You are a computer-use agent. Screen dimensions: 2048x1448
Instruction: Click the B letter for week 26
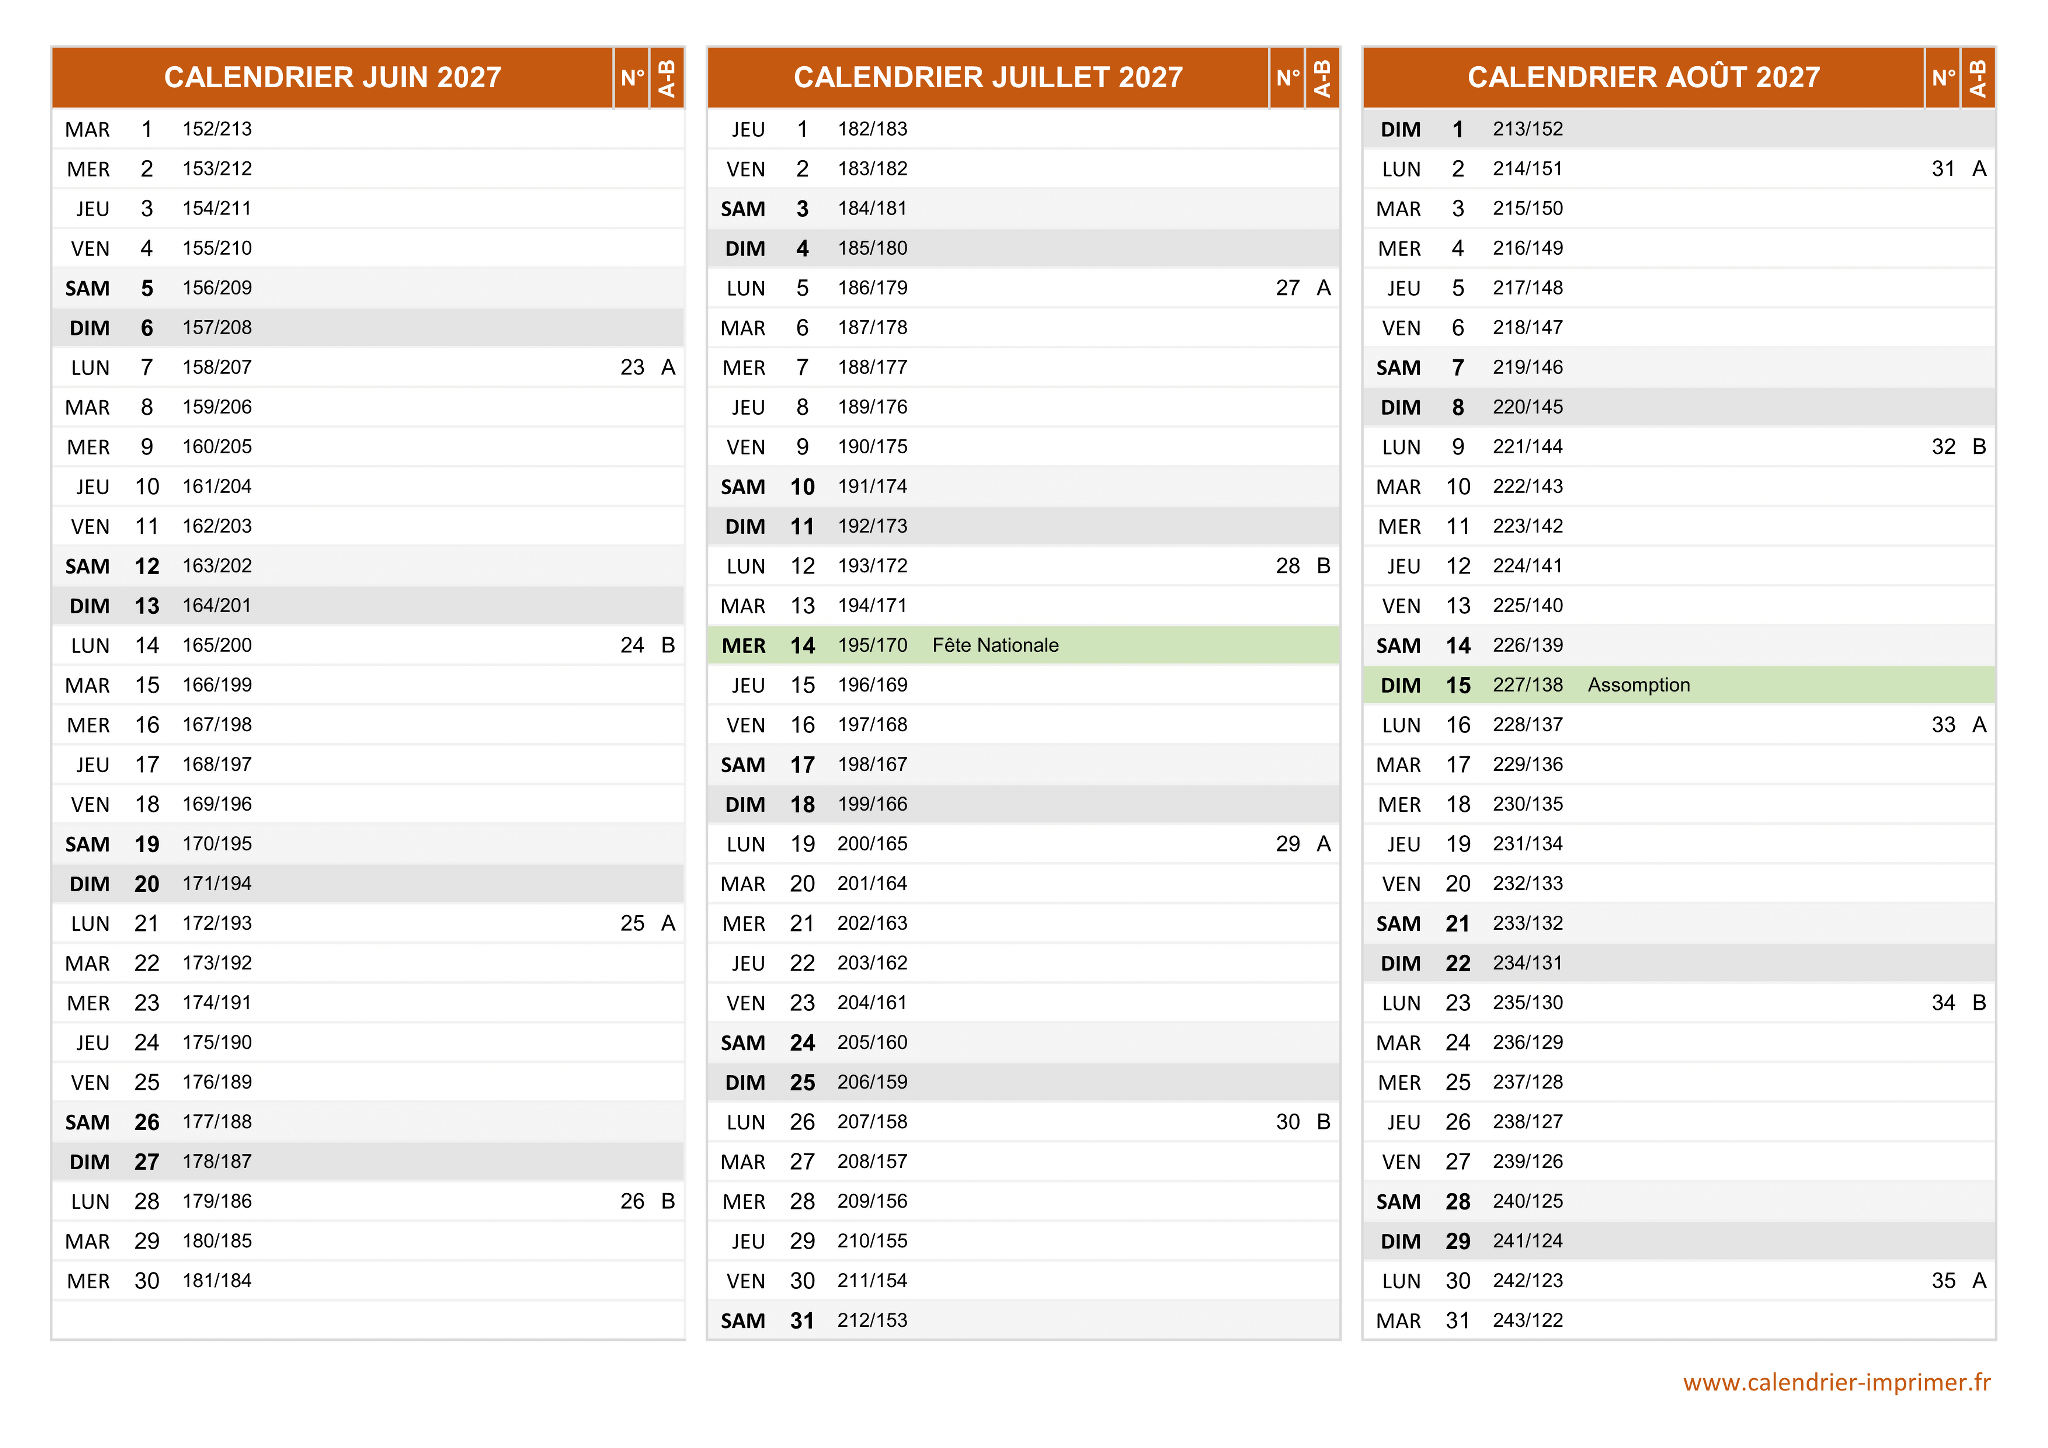tap(668, 1201)
